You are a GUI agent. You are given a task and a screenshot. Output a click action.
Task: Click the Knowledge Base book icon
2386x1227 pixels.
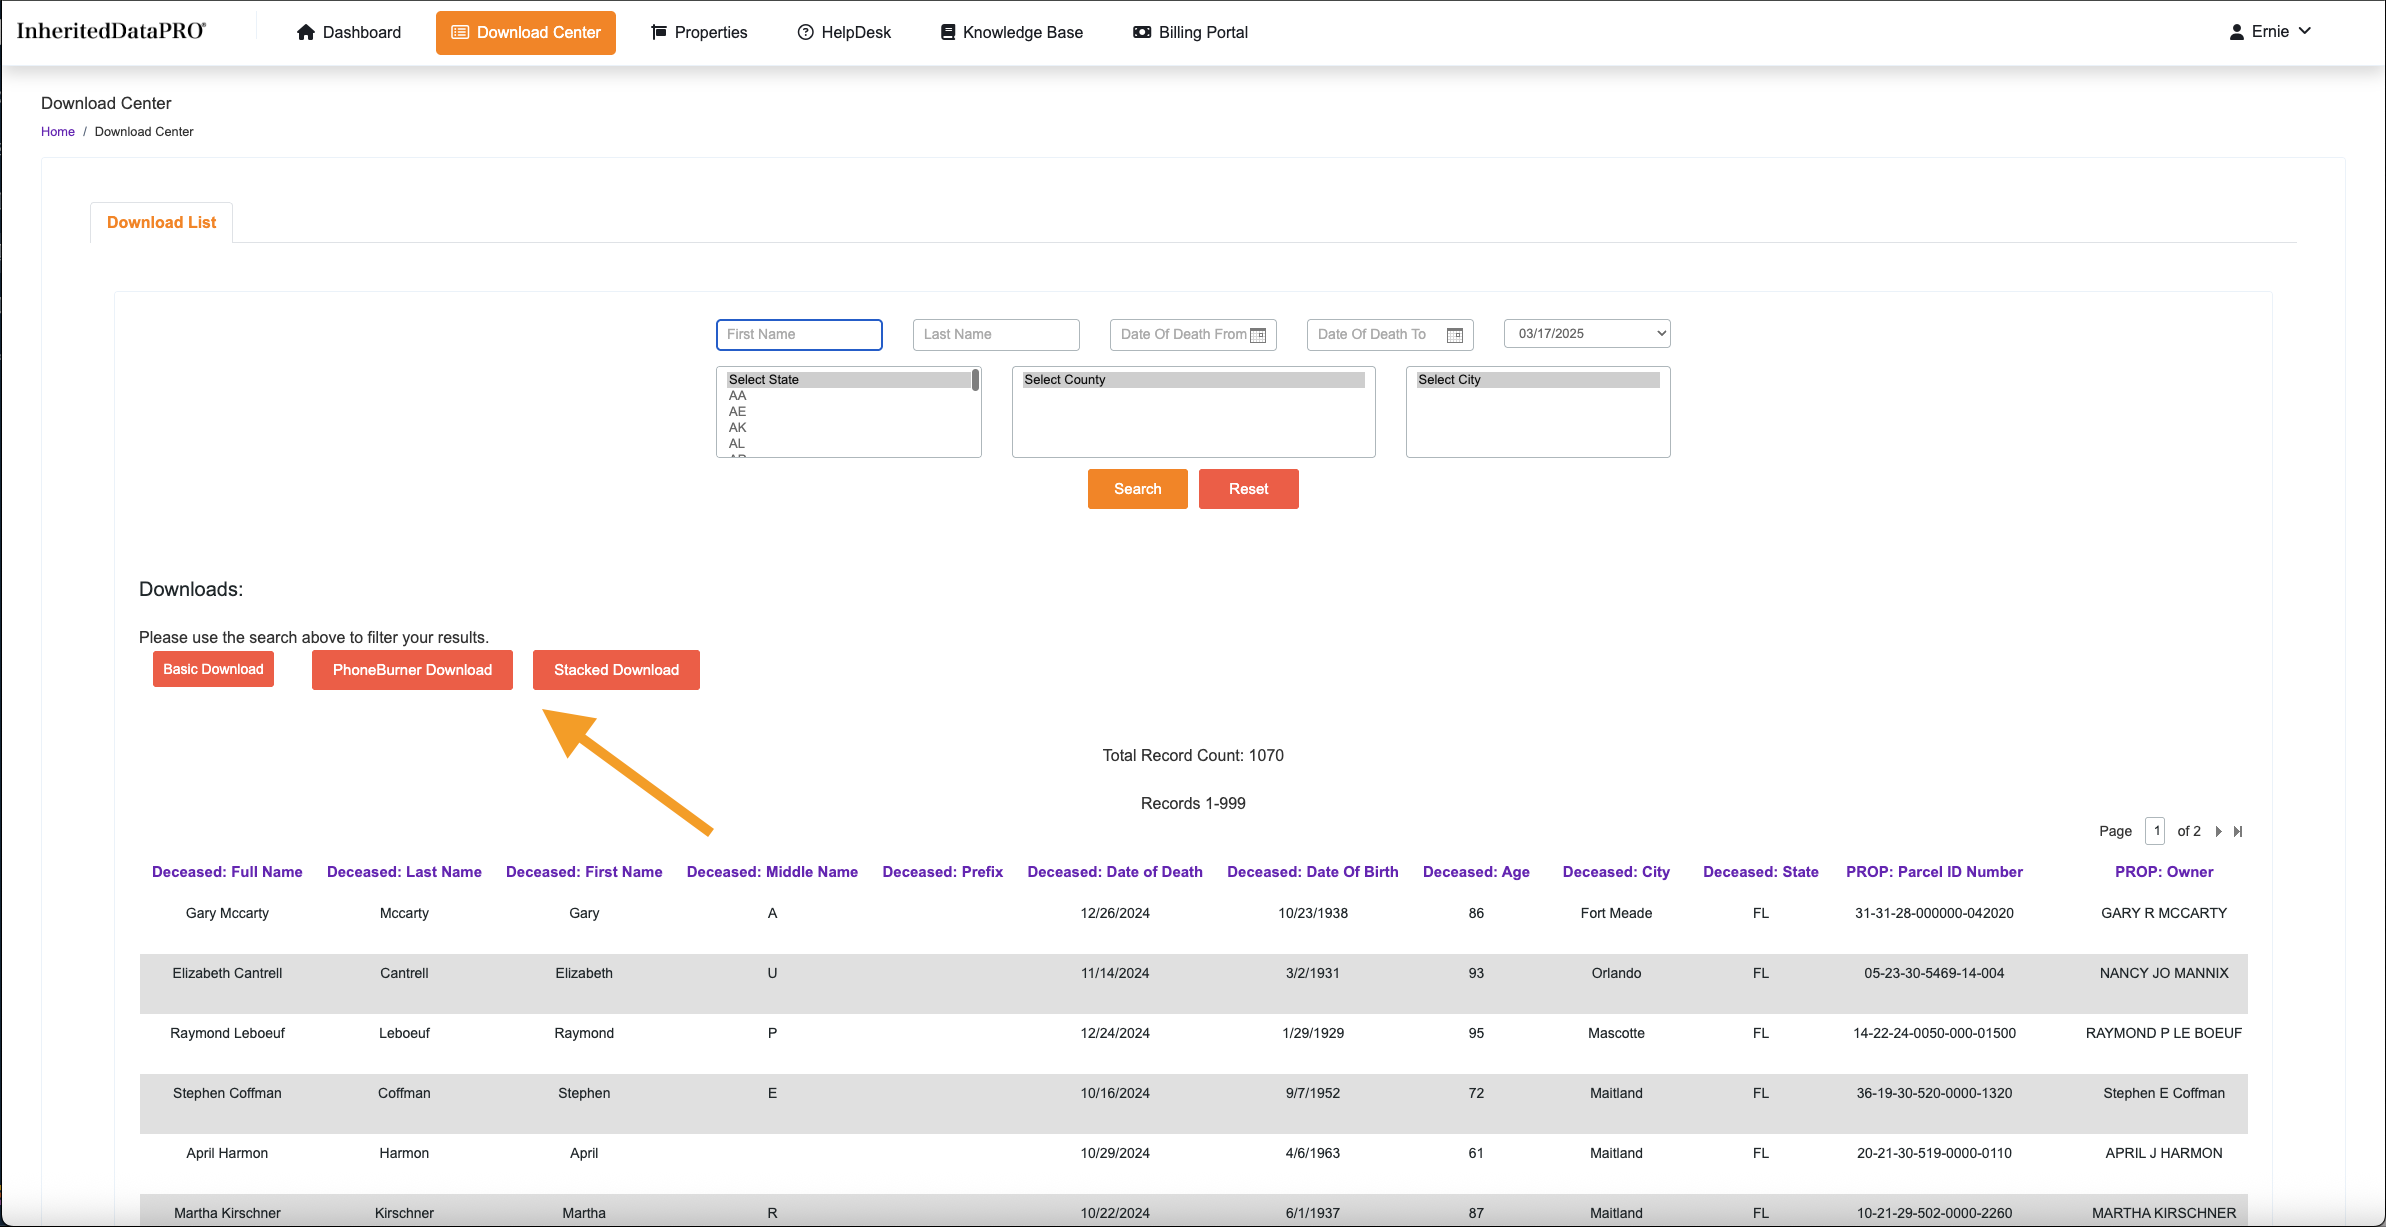click(948, 32)
